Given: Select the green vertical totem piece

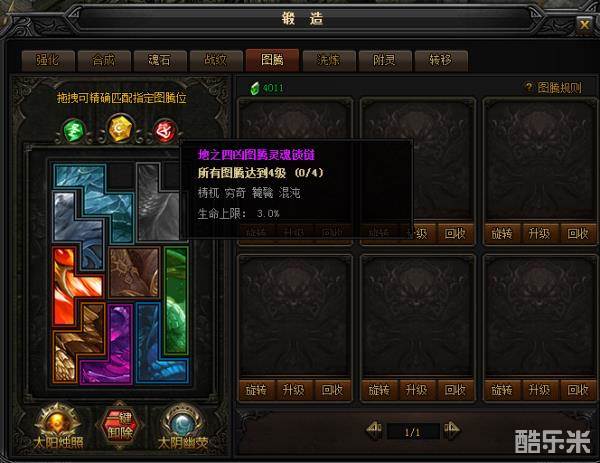Looking at the screenshot, I should point(176,301).
